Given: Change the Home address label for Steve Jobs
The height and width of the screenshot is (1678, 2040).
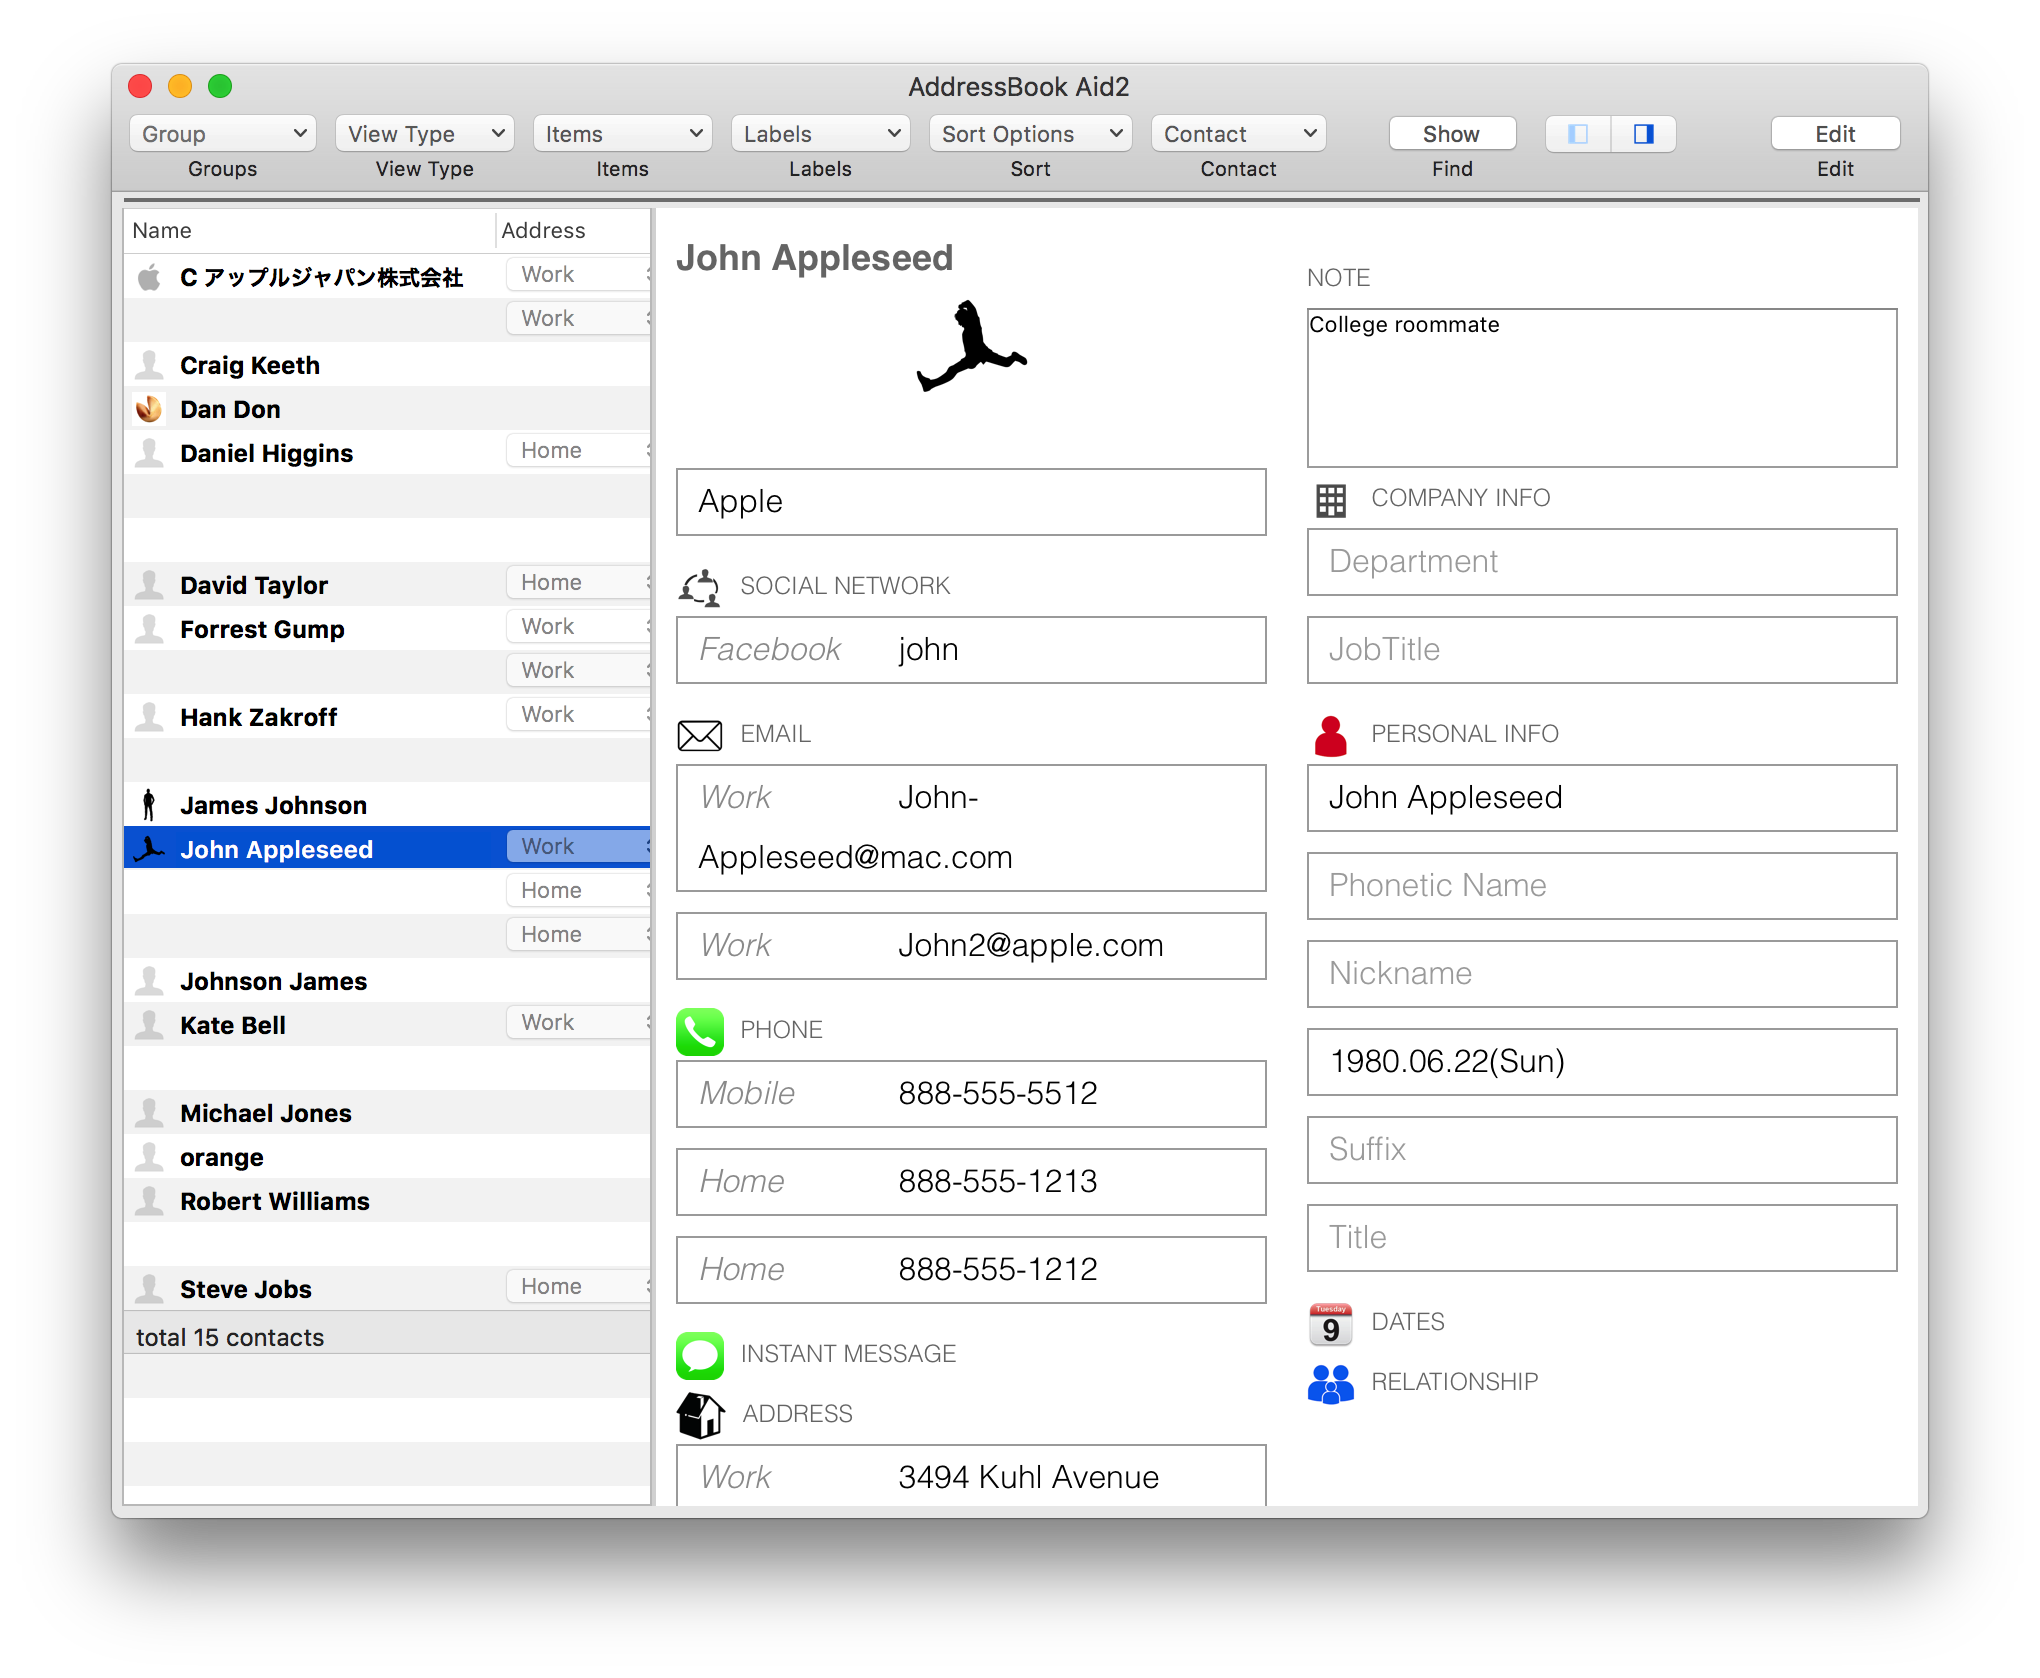Looking at the screenshot, I should pos(579,1287).
